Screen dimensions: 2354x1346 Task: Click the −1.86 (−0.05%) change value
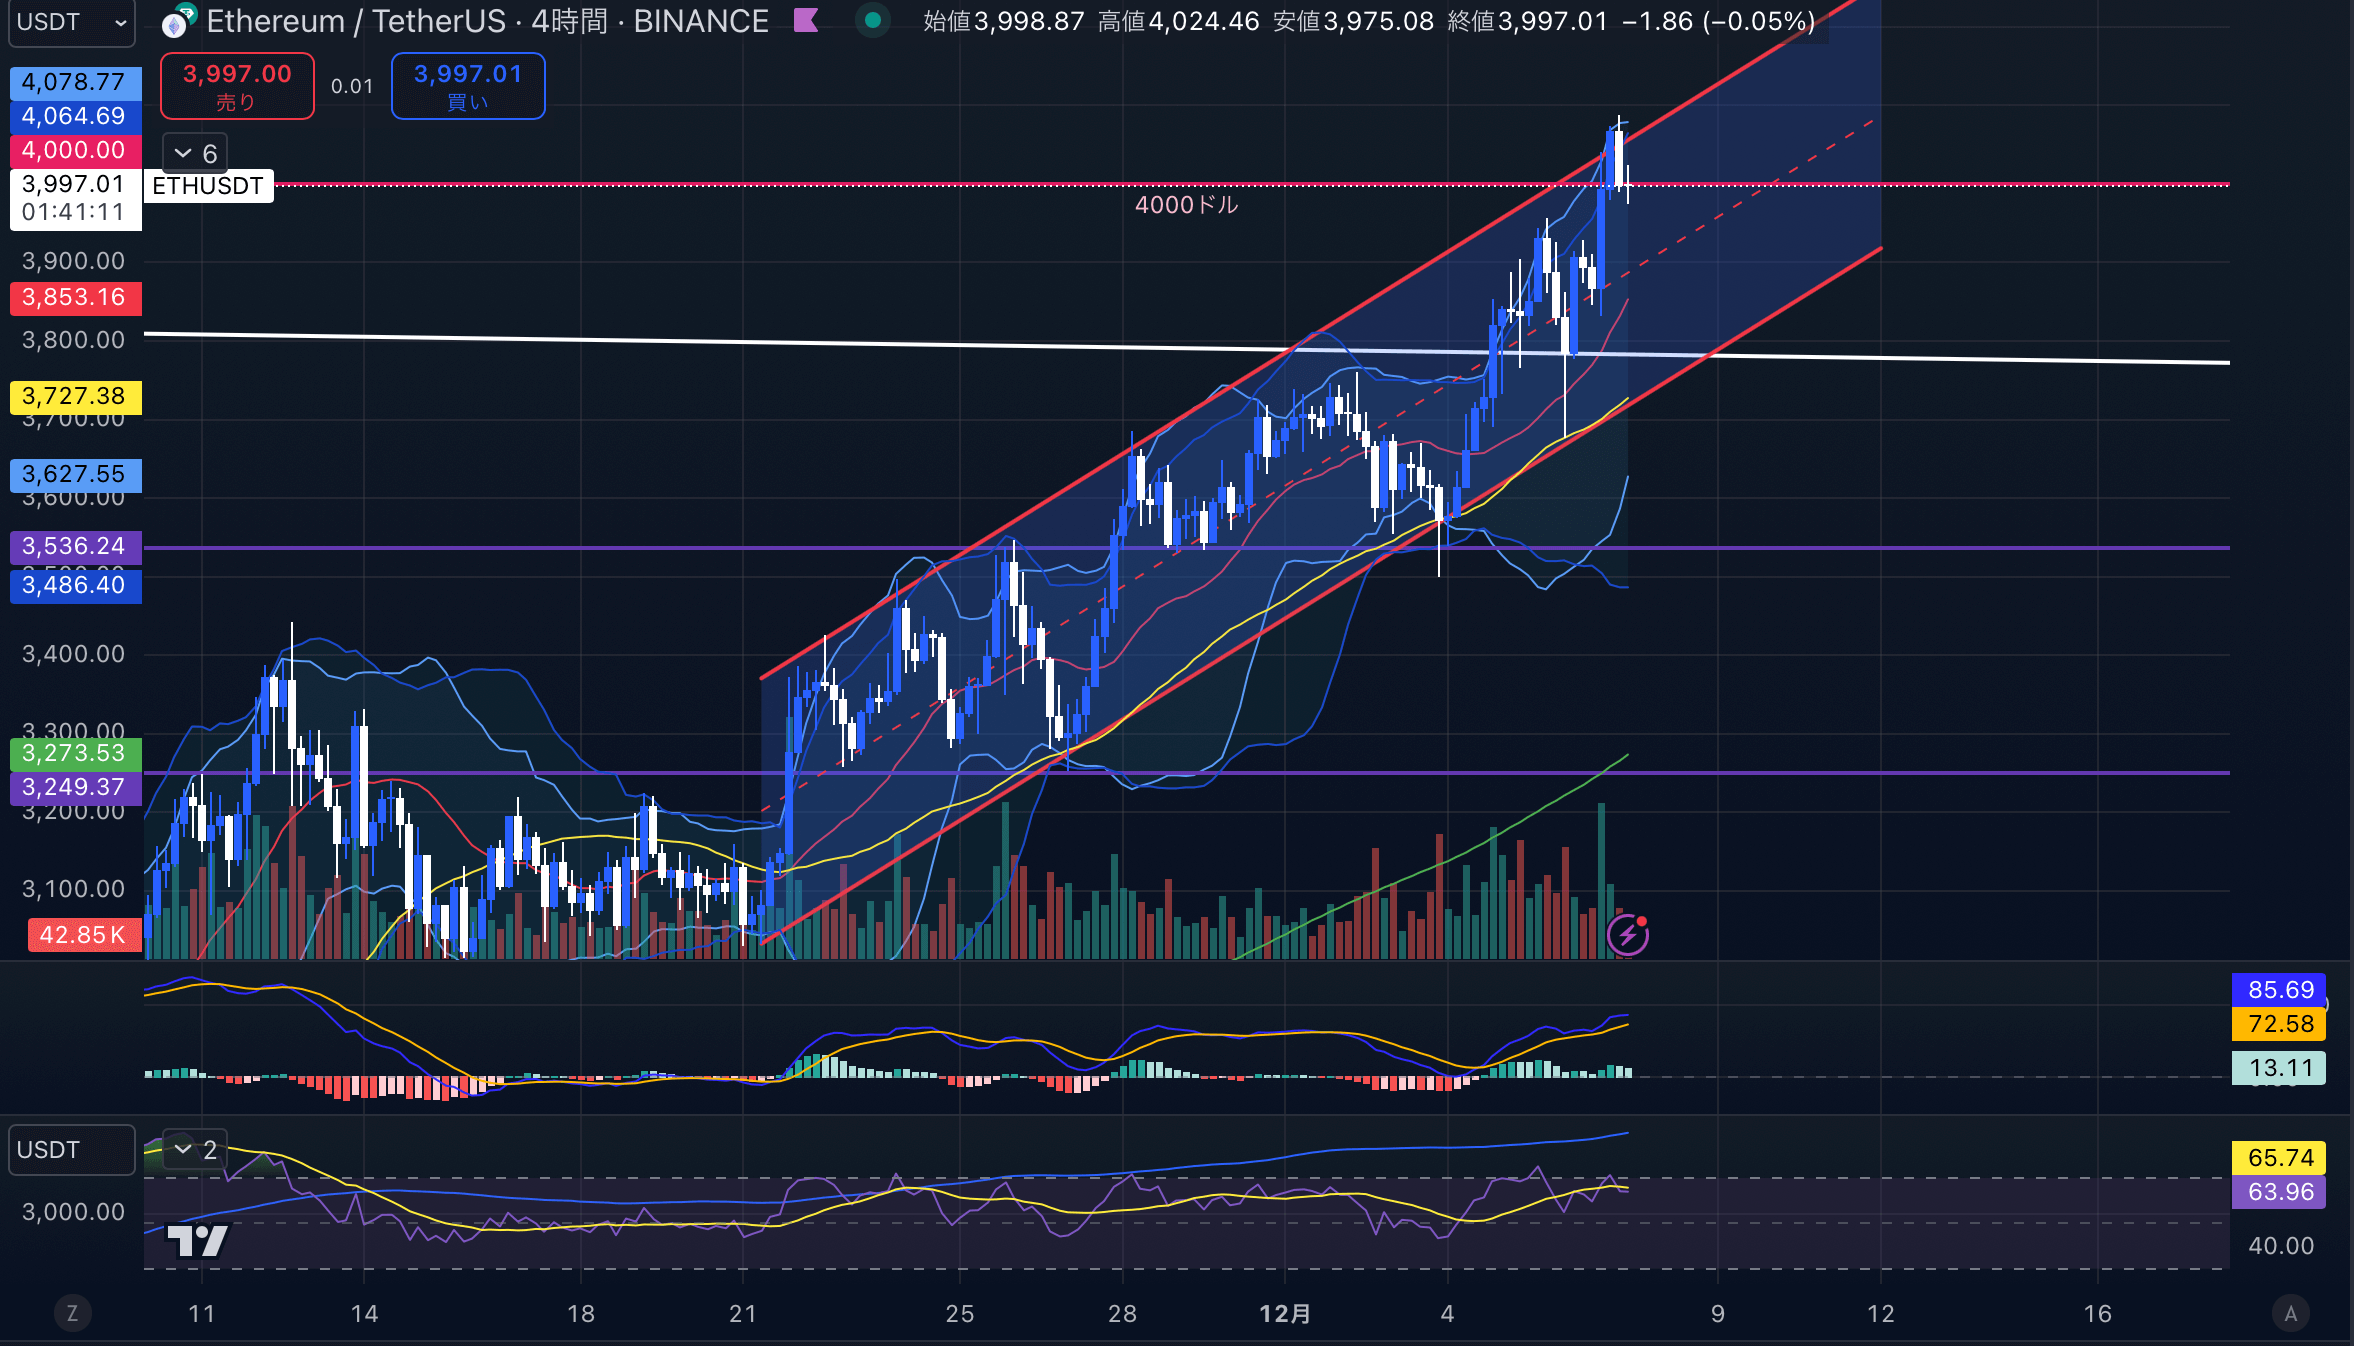[x=1718, y=21]
